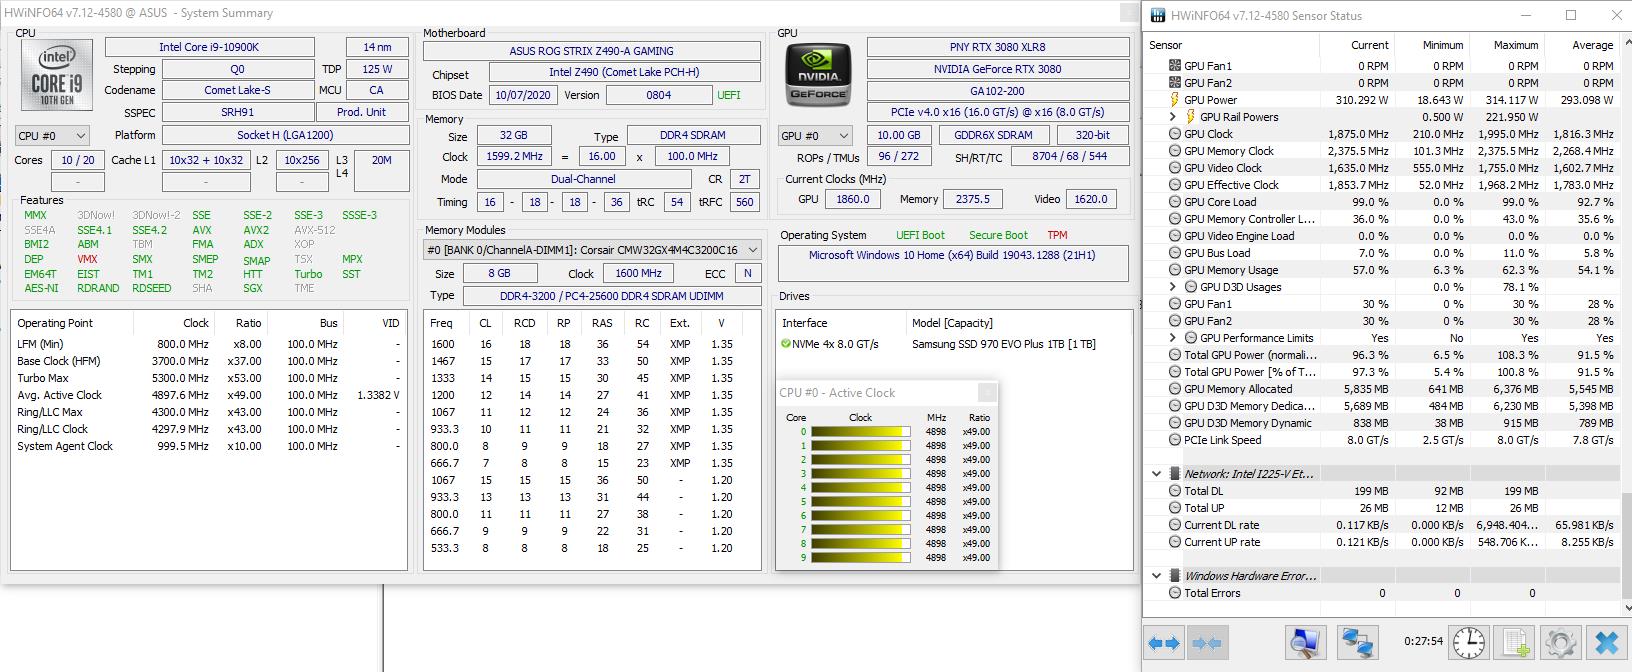Image resolution: width=1632 pixels, height=672 pixels.
Task: Click the Core 9 clock bar
Action: 861,558
